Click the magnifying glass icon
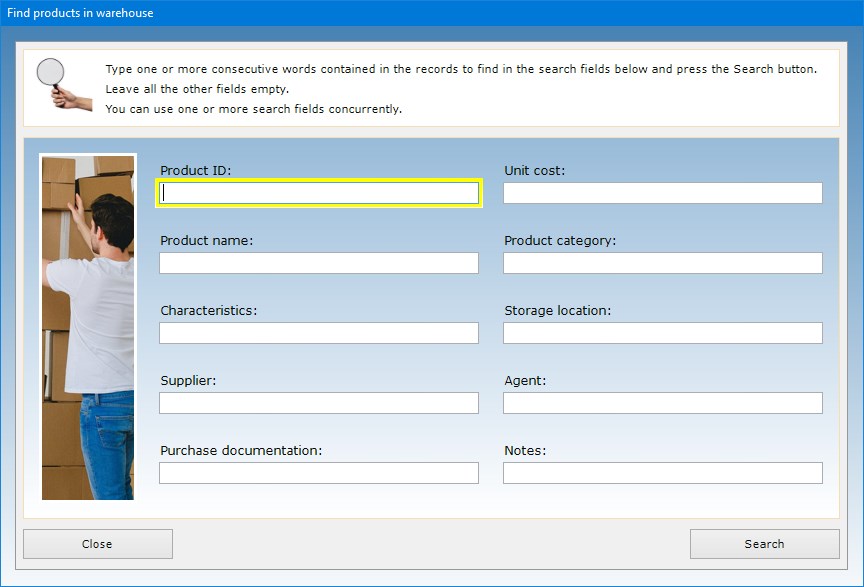The image size is (864, 587). (x=58, y=82)
